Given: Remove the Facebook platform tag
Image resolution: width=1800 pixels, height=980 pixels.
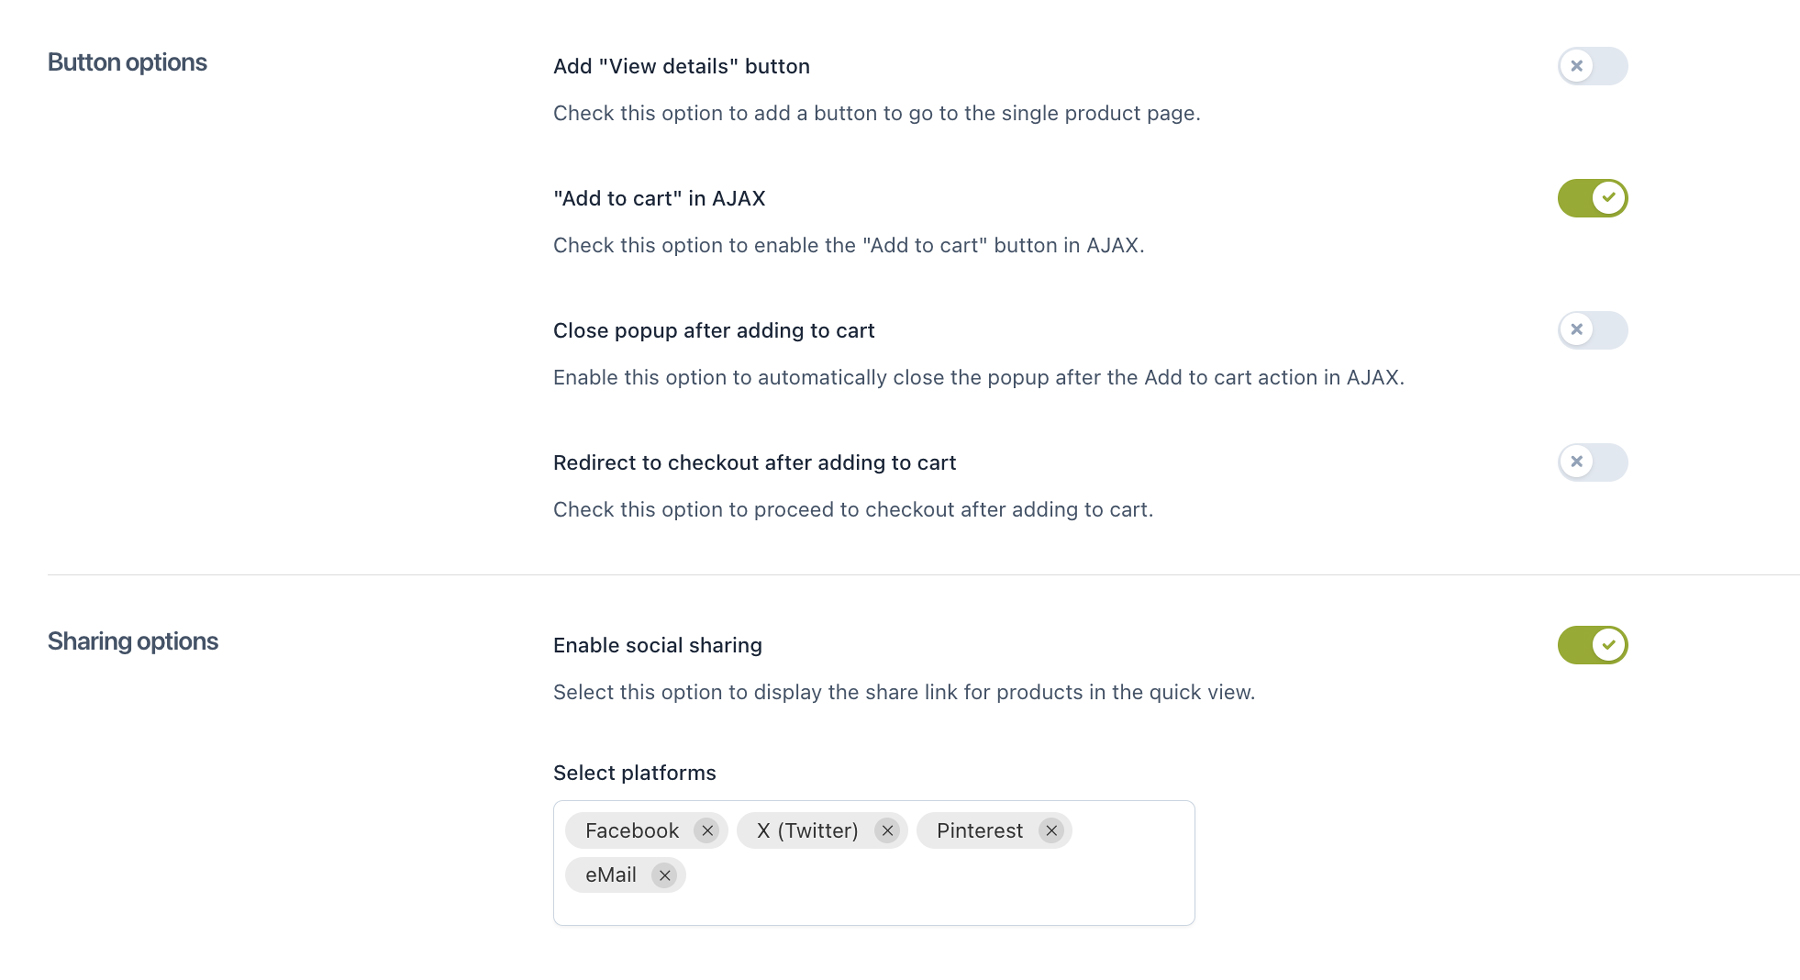Looking at the screenshot, I should pos(707,831).
